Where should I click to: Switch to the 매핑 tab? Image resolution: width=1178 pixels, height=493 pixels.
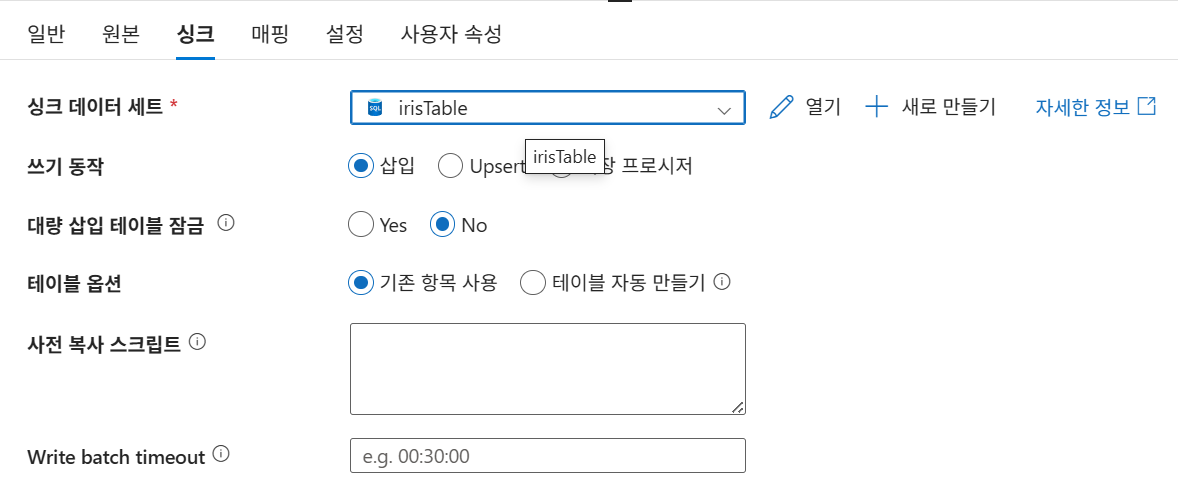point(270,34)
